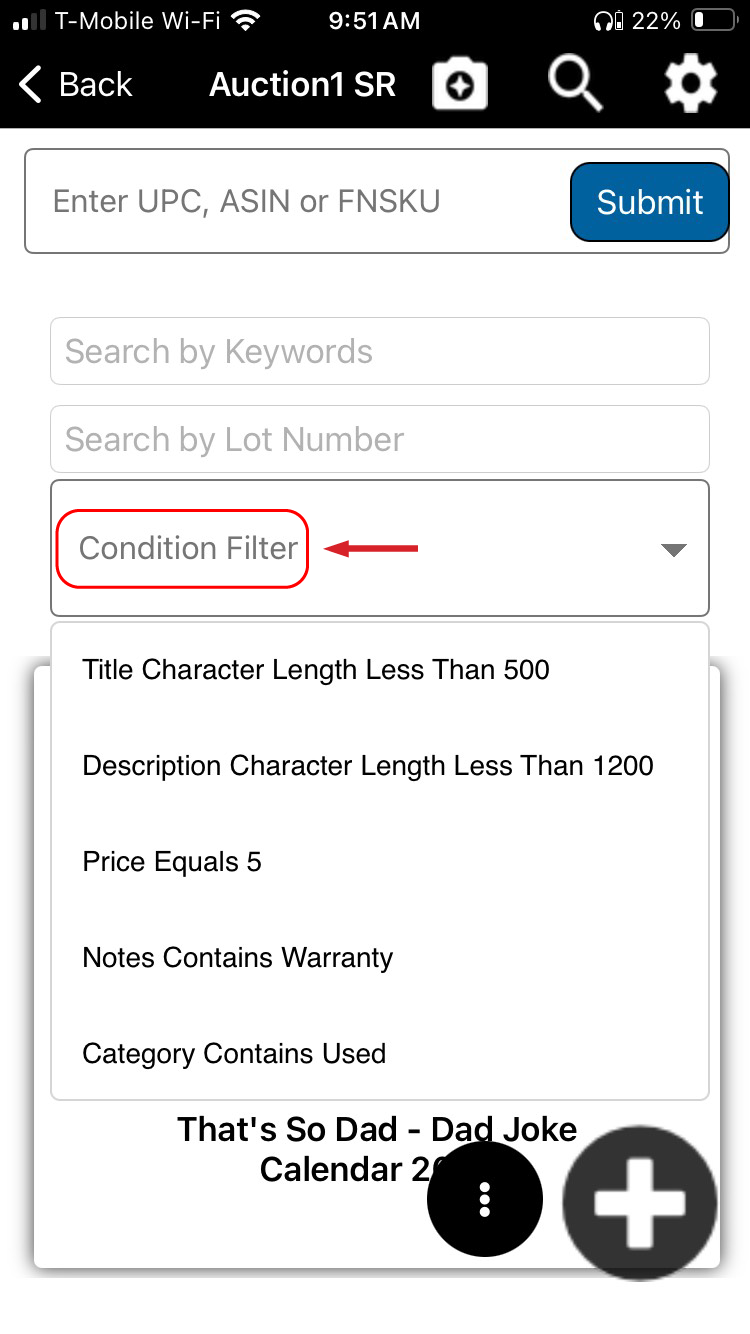Tap the back chevron arrow
The height and width of the screenshot is (1334, 750).
(31, 85)
